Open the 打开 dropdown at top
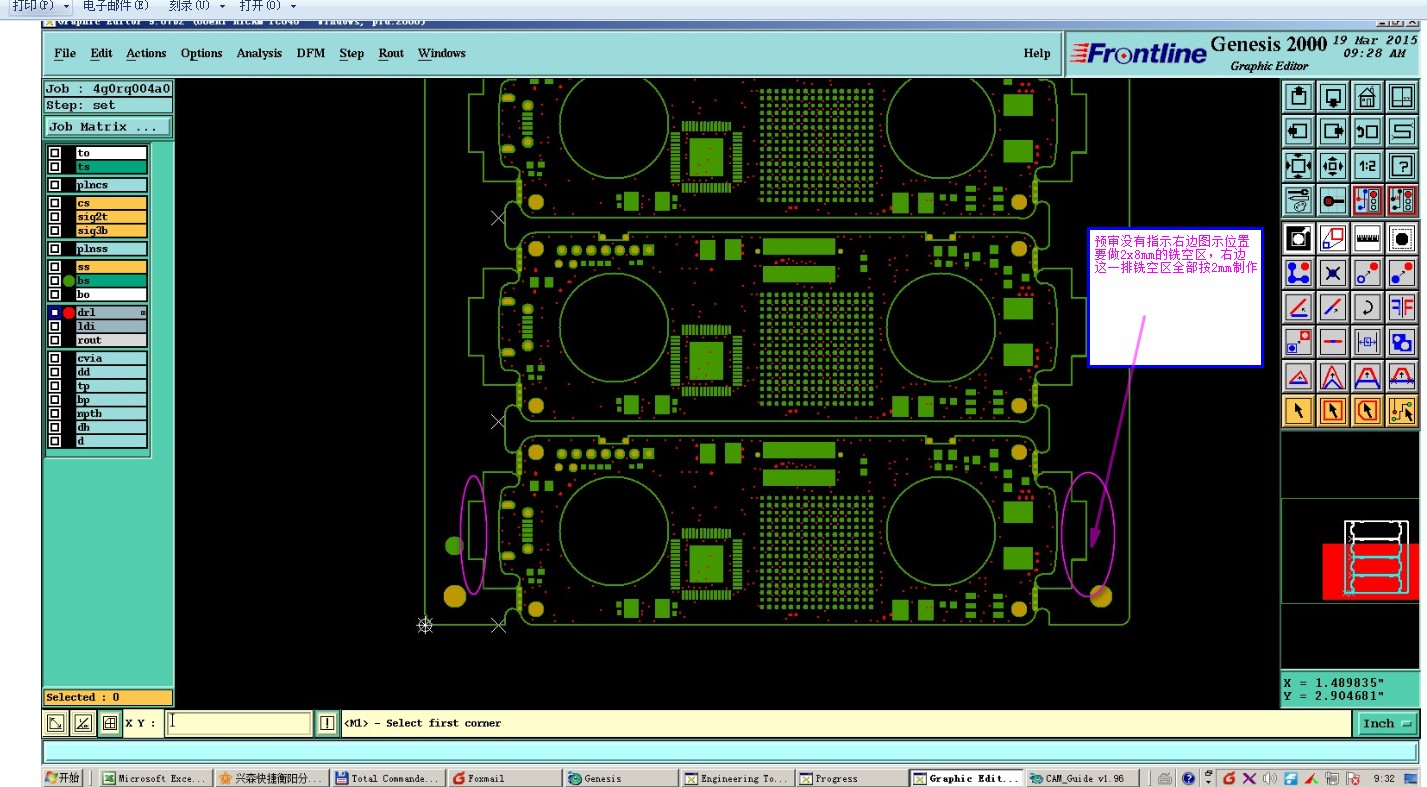This screenshot has width=1427, height=787. pyautogui.click(x=268, y=6)
